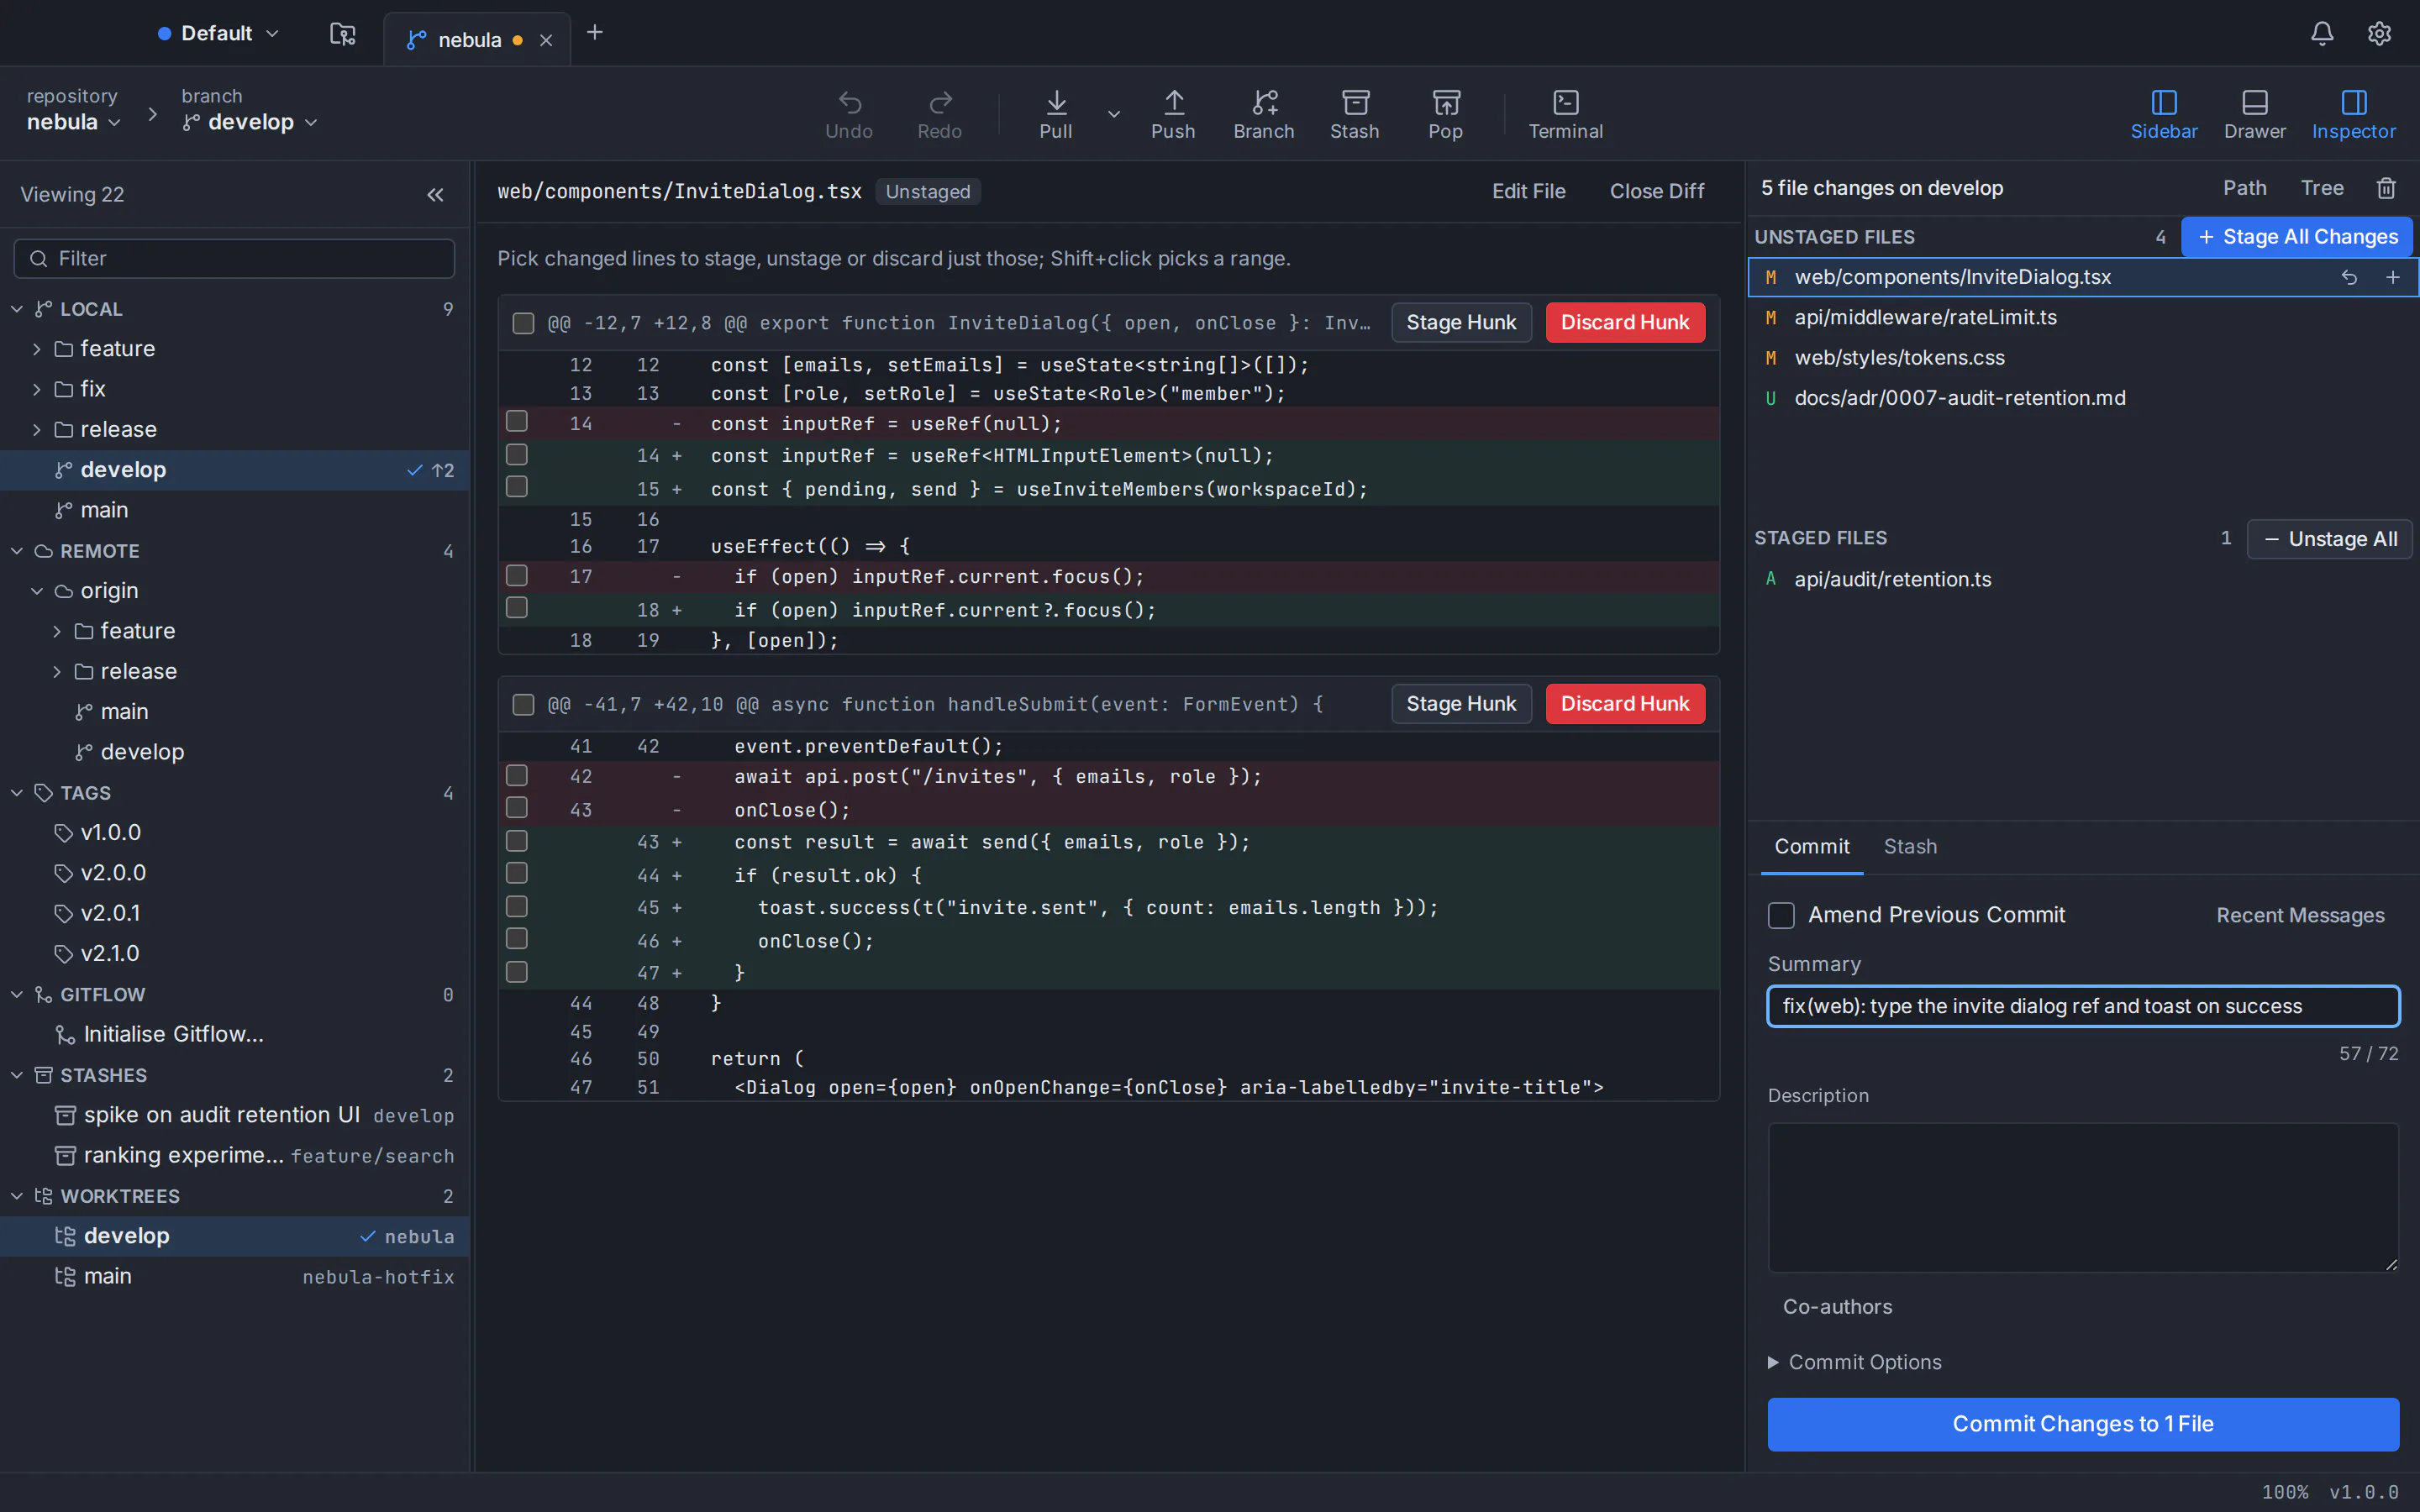Tick the handleSubmit hunk header checkbox
The image size is (2420, 1512).
point(523,705)
